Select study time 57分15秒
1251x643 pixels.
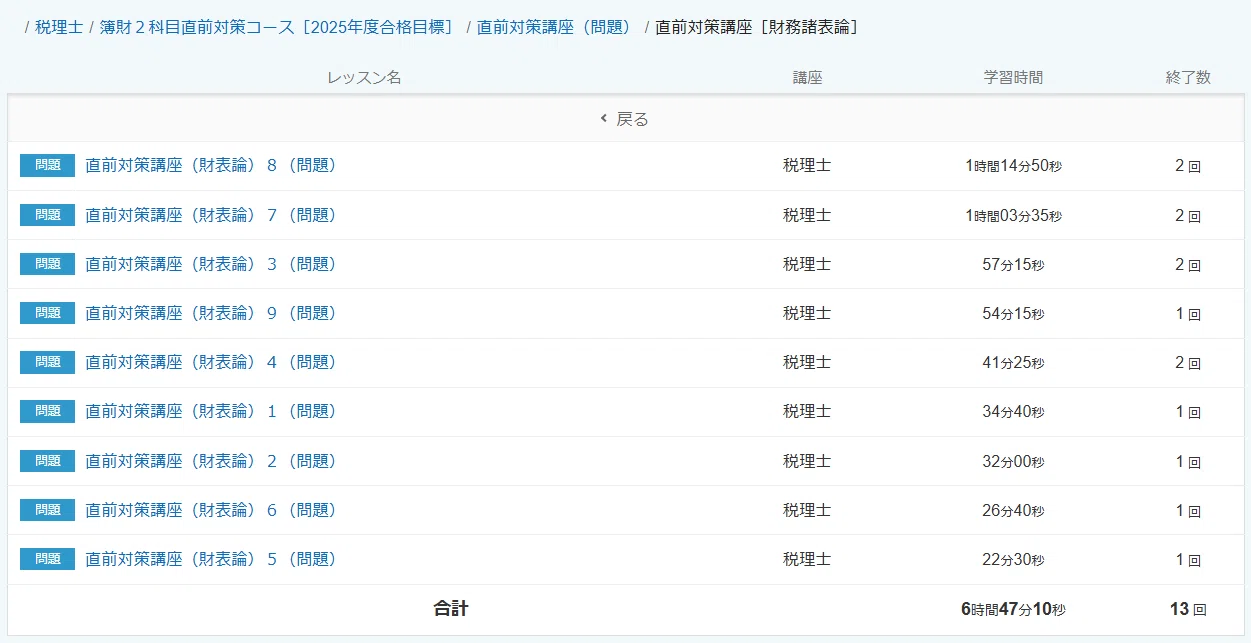point(1013,263)
